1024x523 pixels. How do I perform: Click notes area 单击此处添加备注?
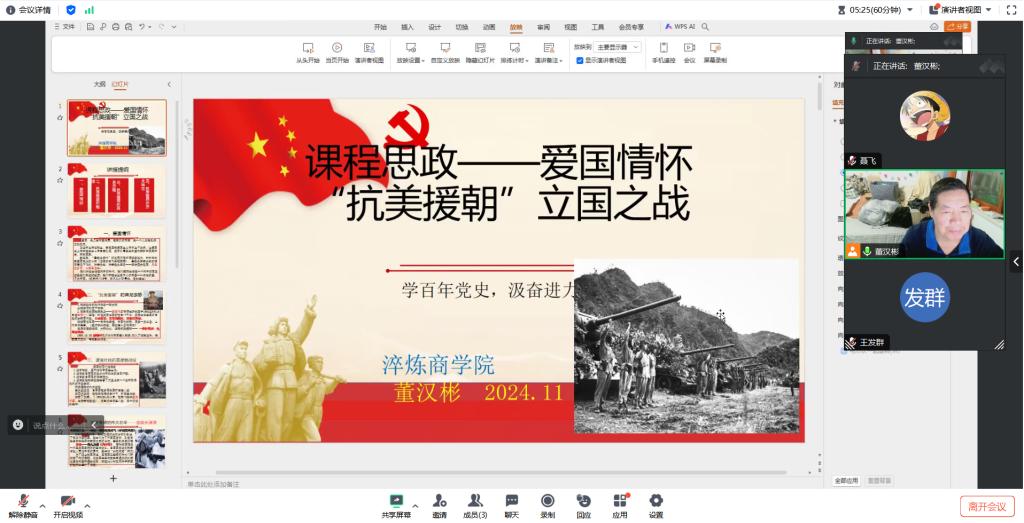click(x=214, y=484)
